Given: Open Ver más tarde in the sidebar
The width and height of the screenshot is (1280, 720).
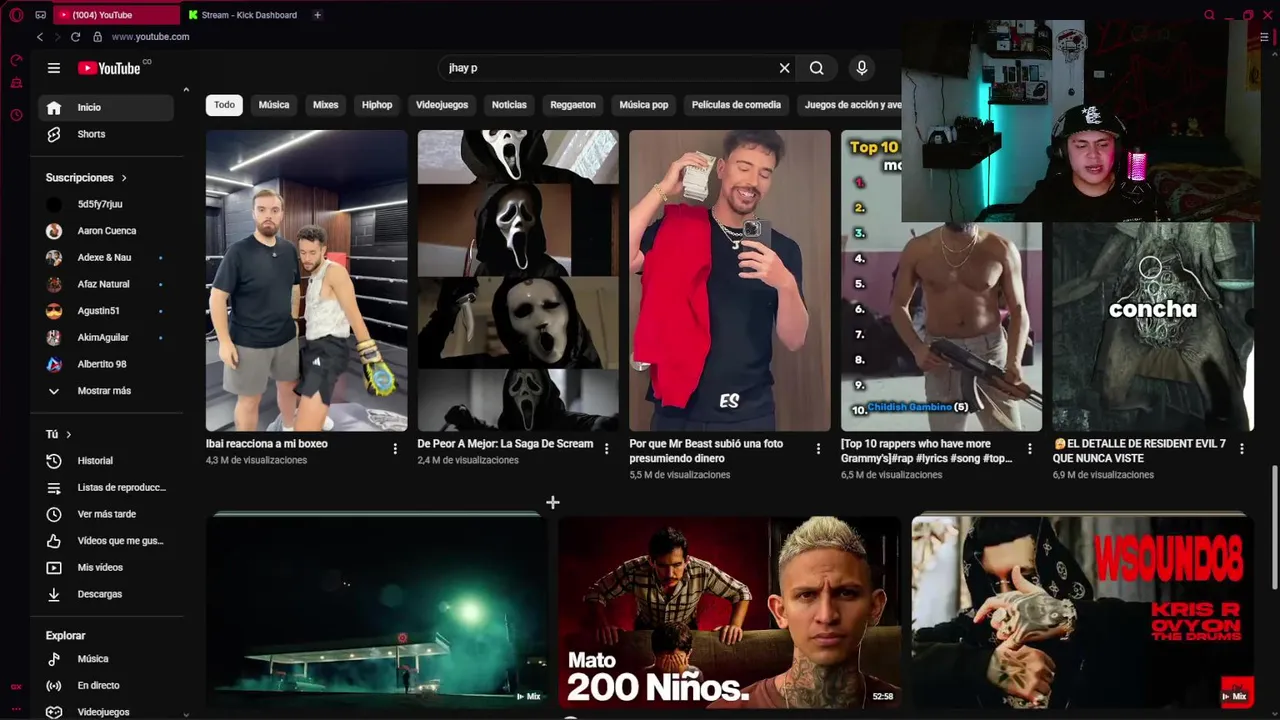Looking at the screenshot, I should tap(107, 514).
